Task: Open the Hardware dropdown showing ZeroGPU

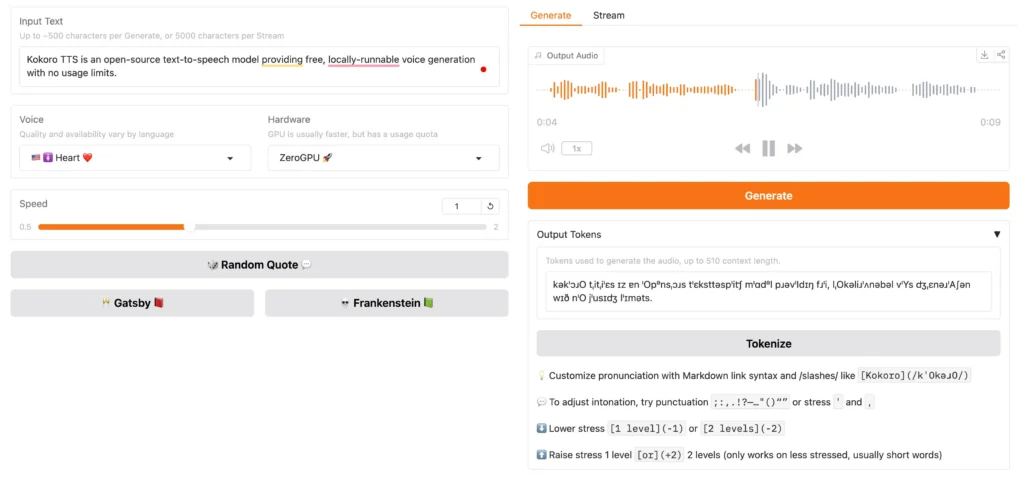Action: [x=383, y=158]
